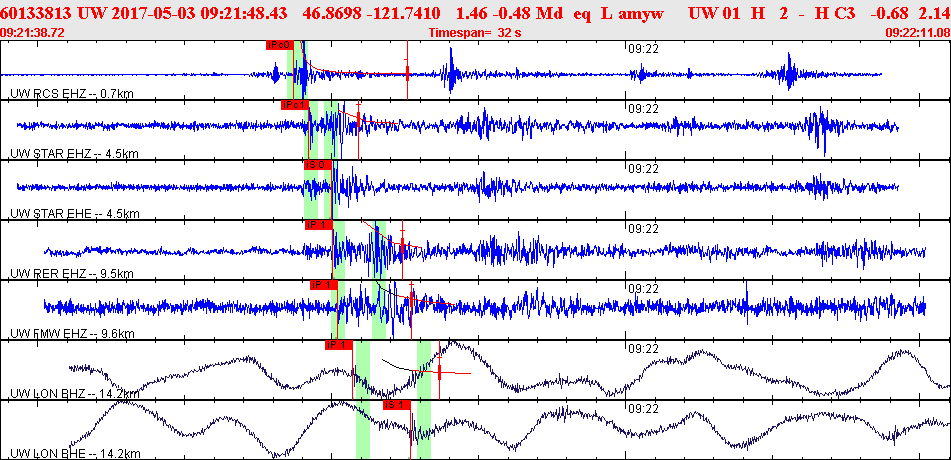This screenshot has height=460, width=951.
Task: Click the coda end marker on FMW EHZ trace
Action: click(x=412, y=299)
